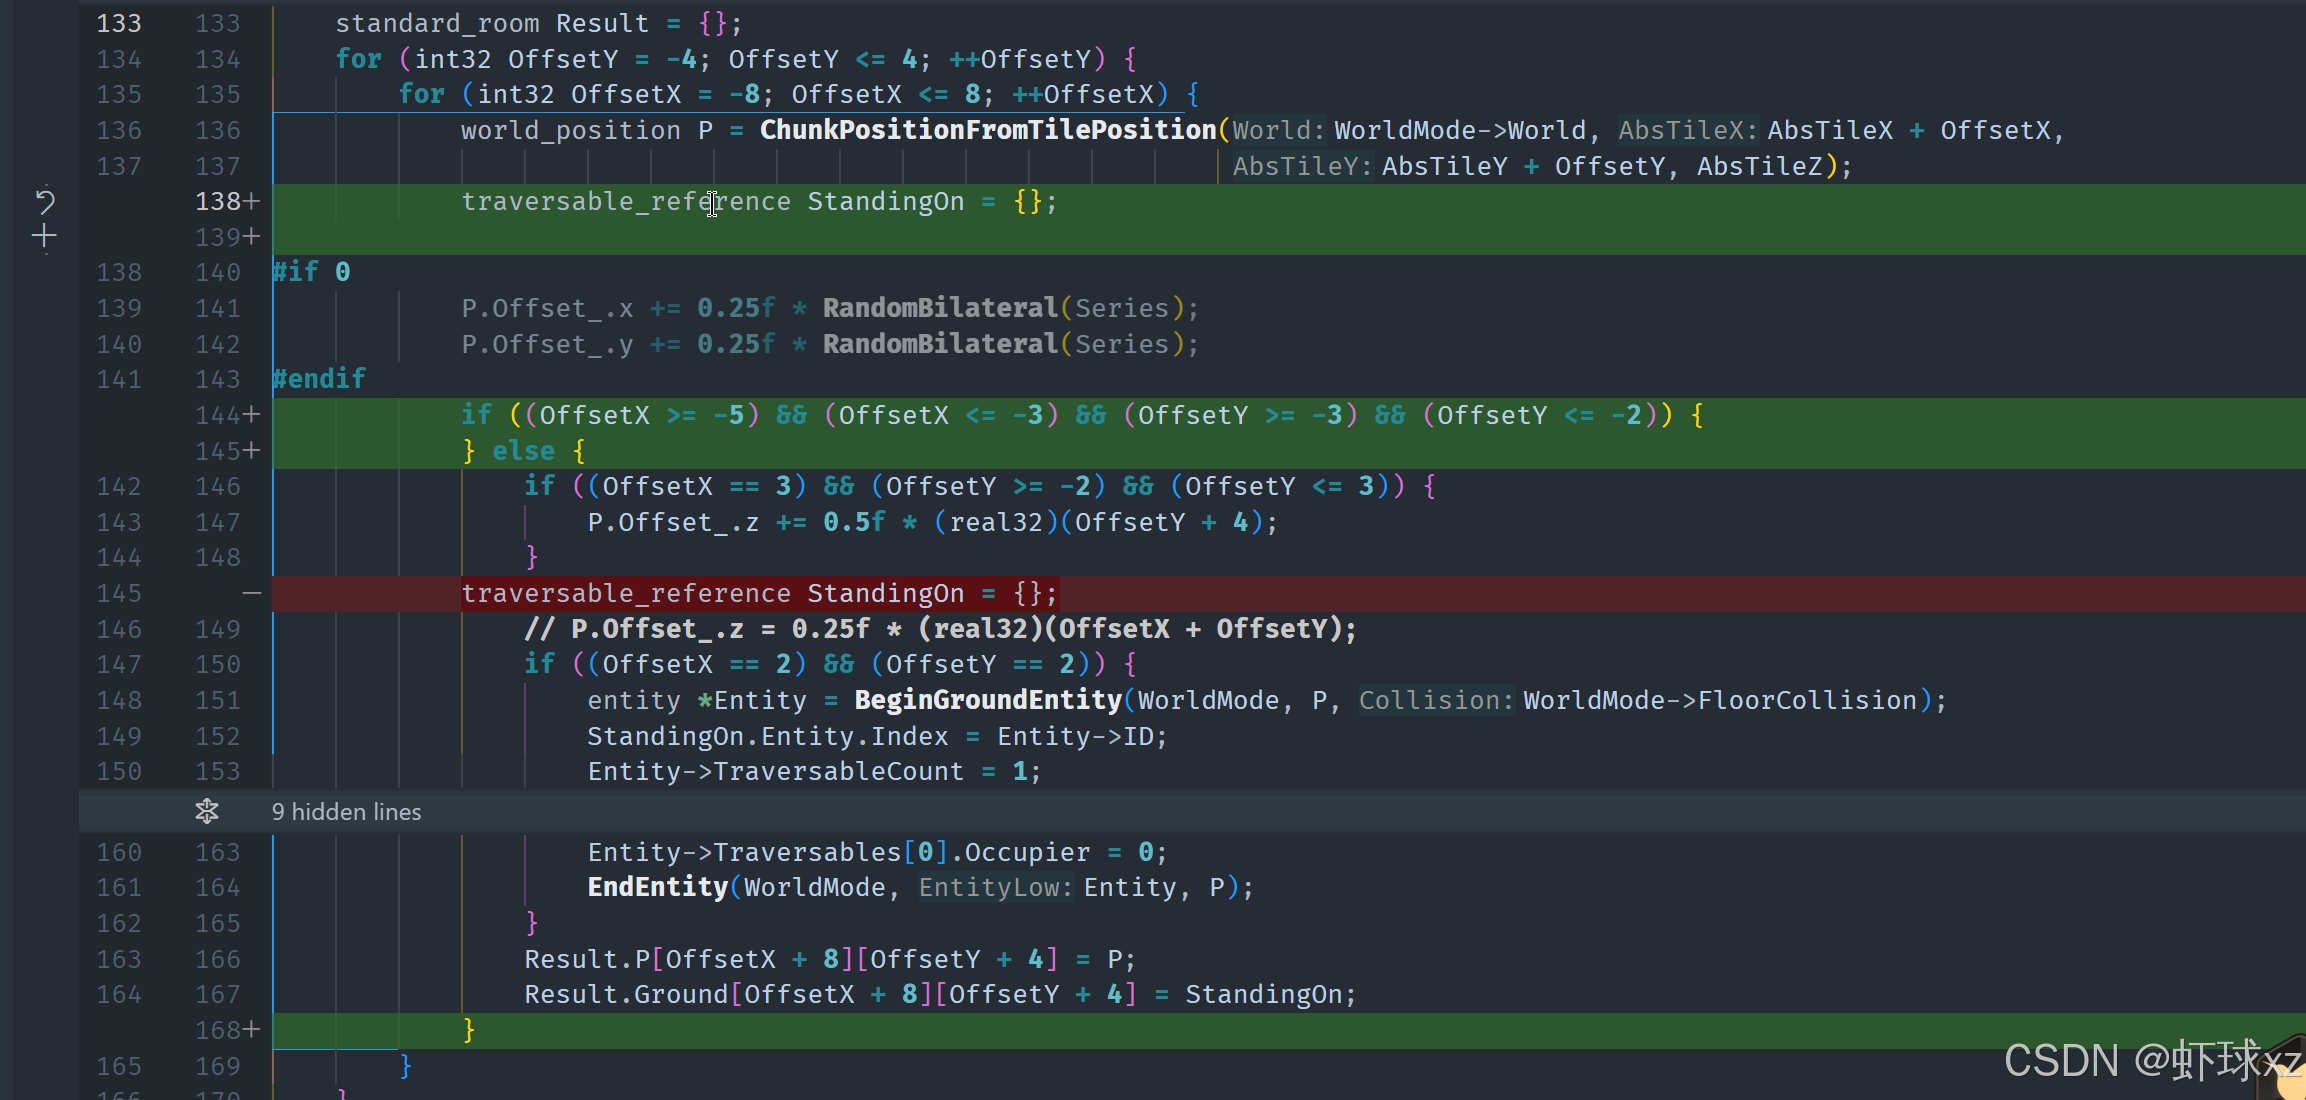This screenshot has width=2306, height=1100.
Task: Click the minus marker on deleted line 145
Action: point(252,594)
